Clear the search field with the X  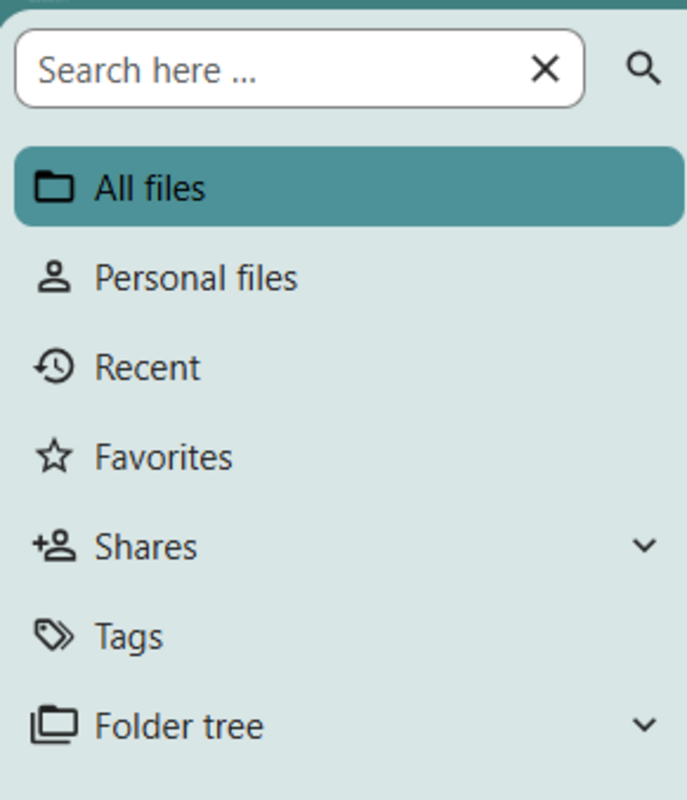pos(545,69)
